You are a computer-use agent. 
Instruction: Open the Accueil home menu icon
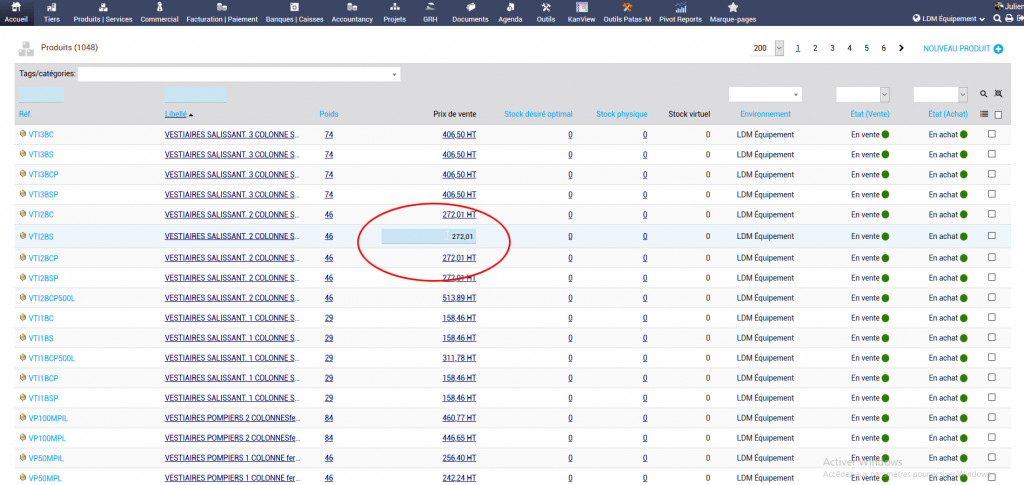pos(15,8)
